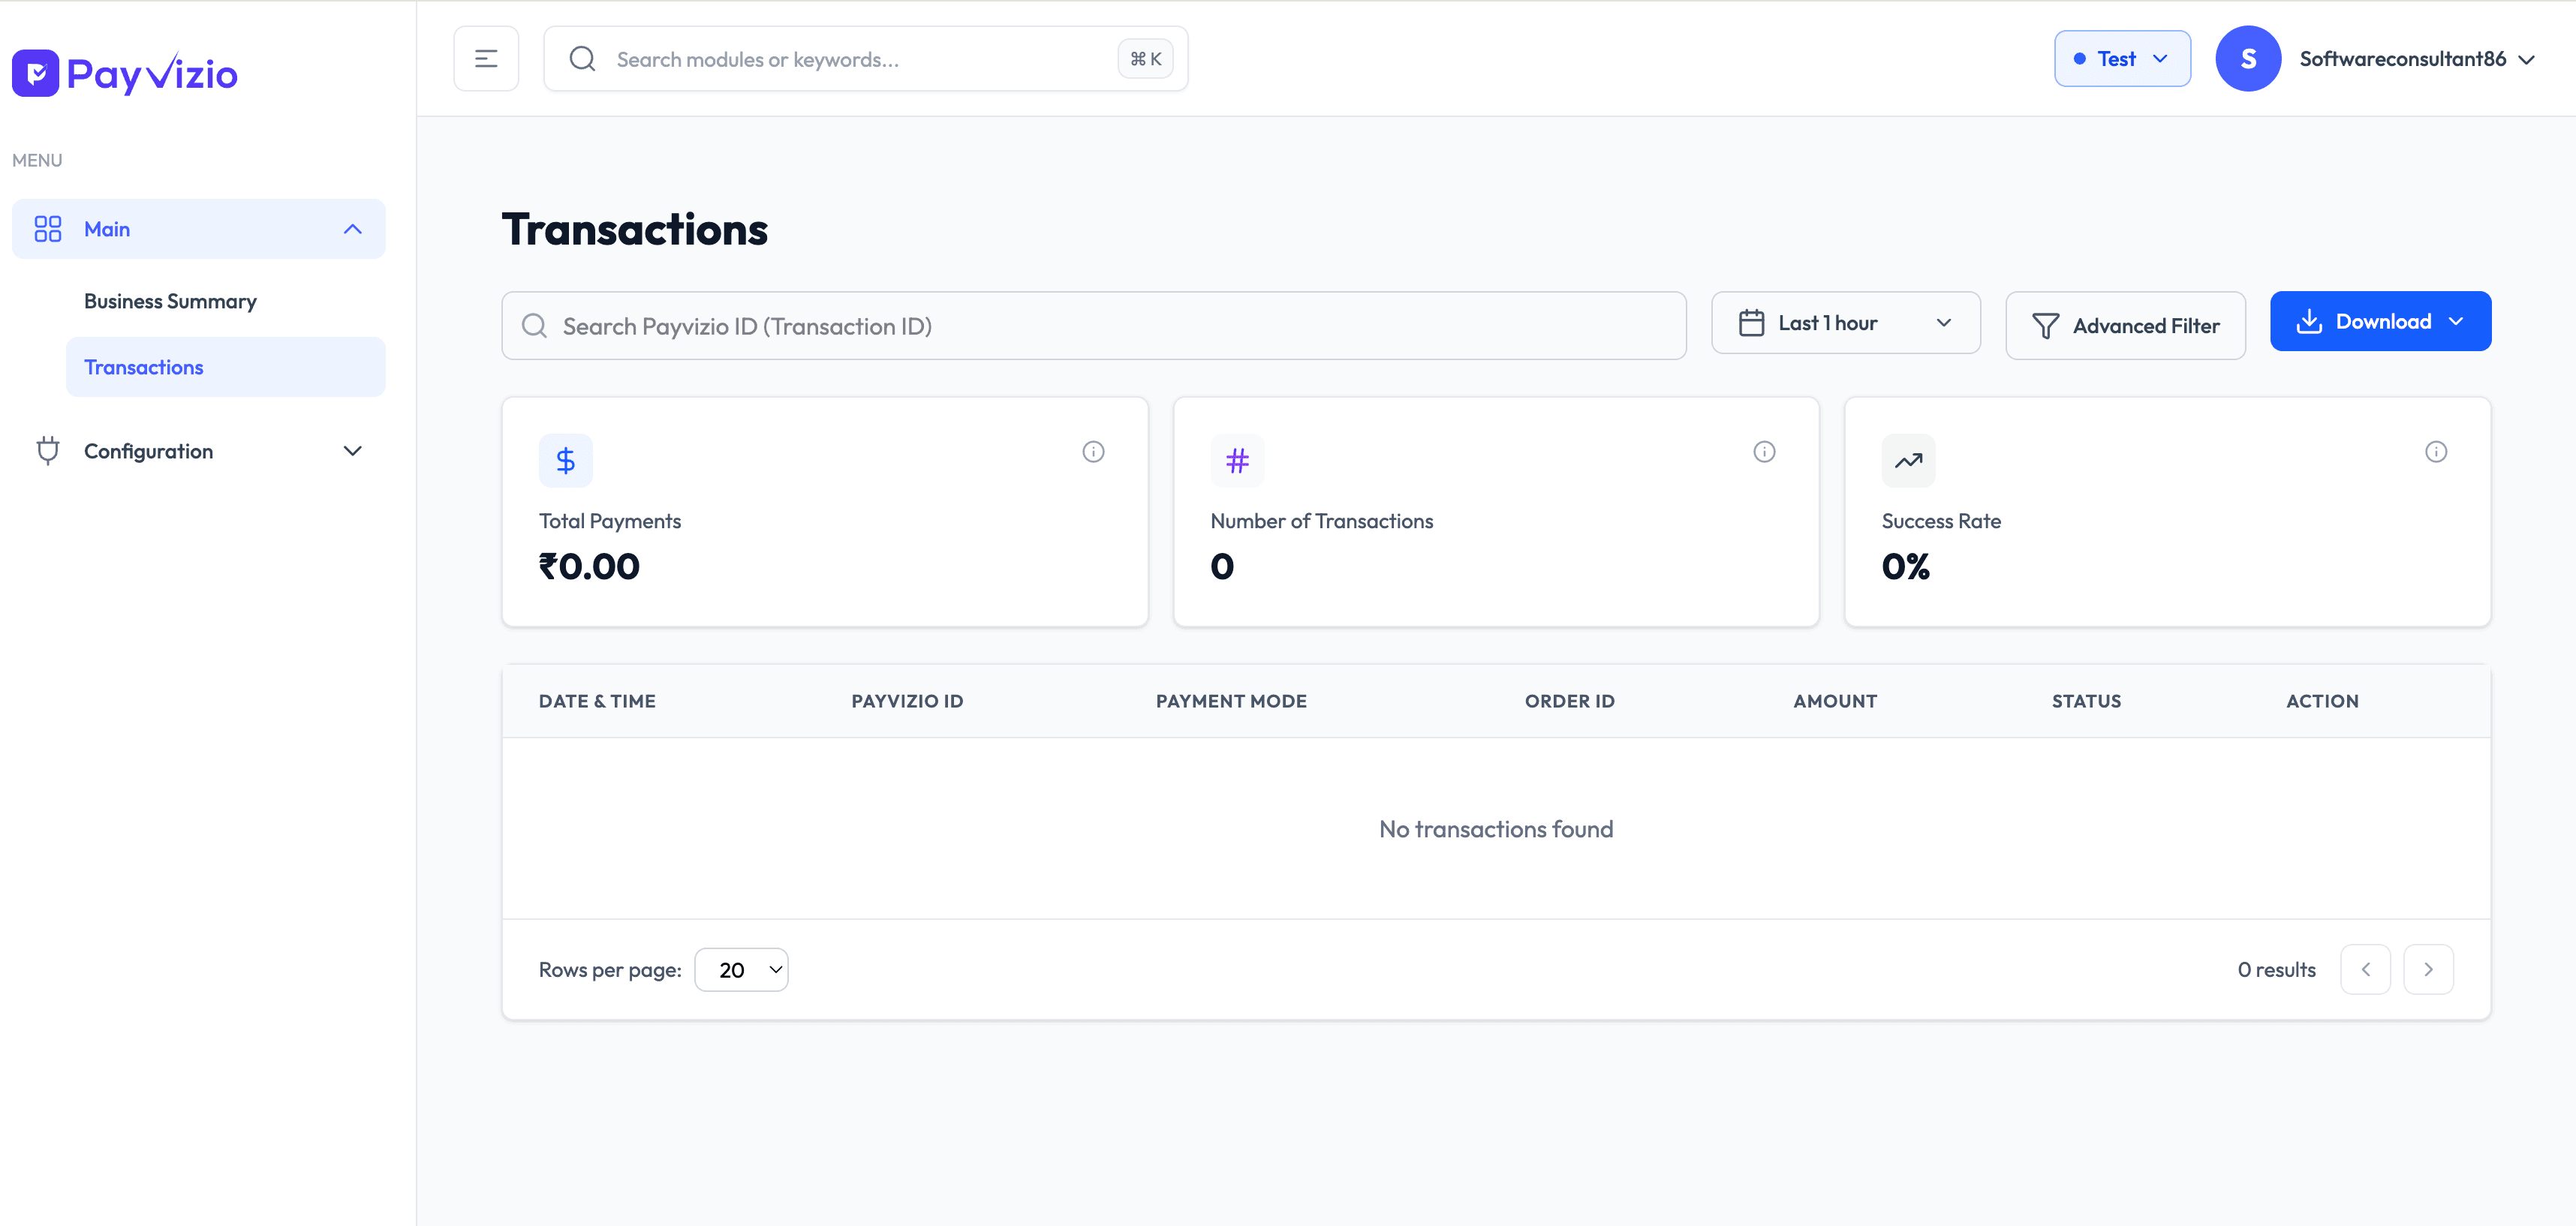Open the Last 1 hour time range dropdown
2576x1226 pixels.
1845,322
